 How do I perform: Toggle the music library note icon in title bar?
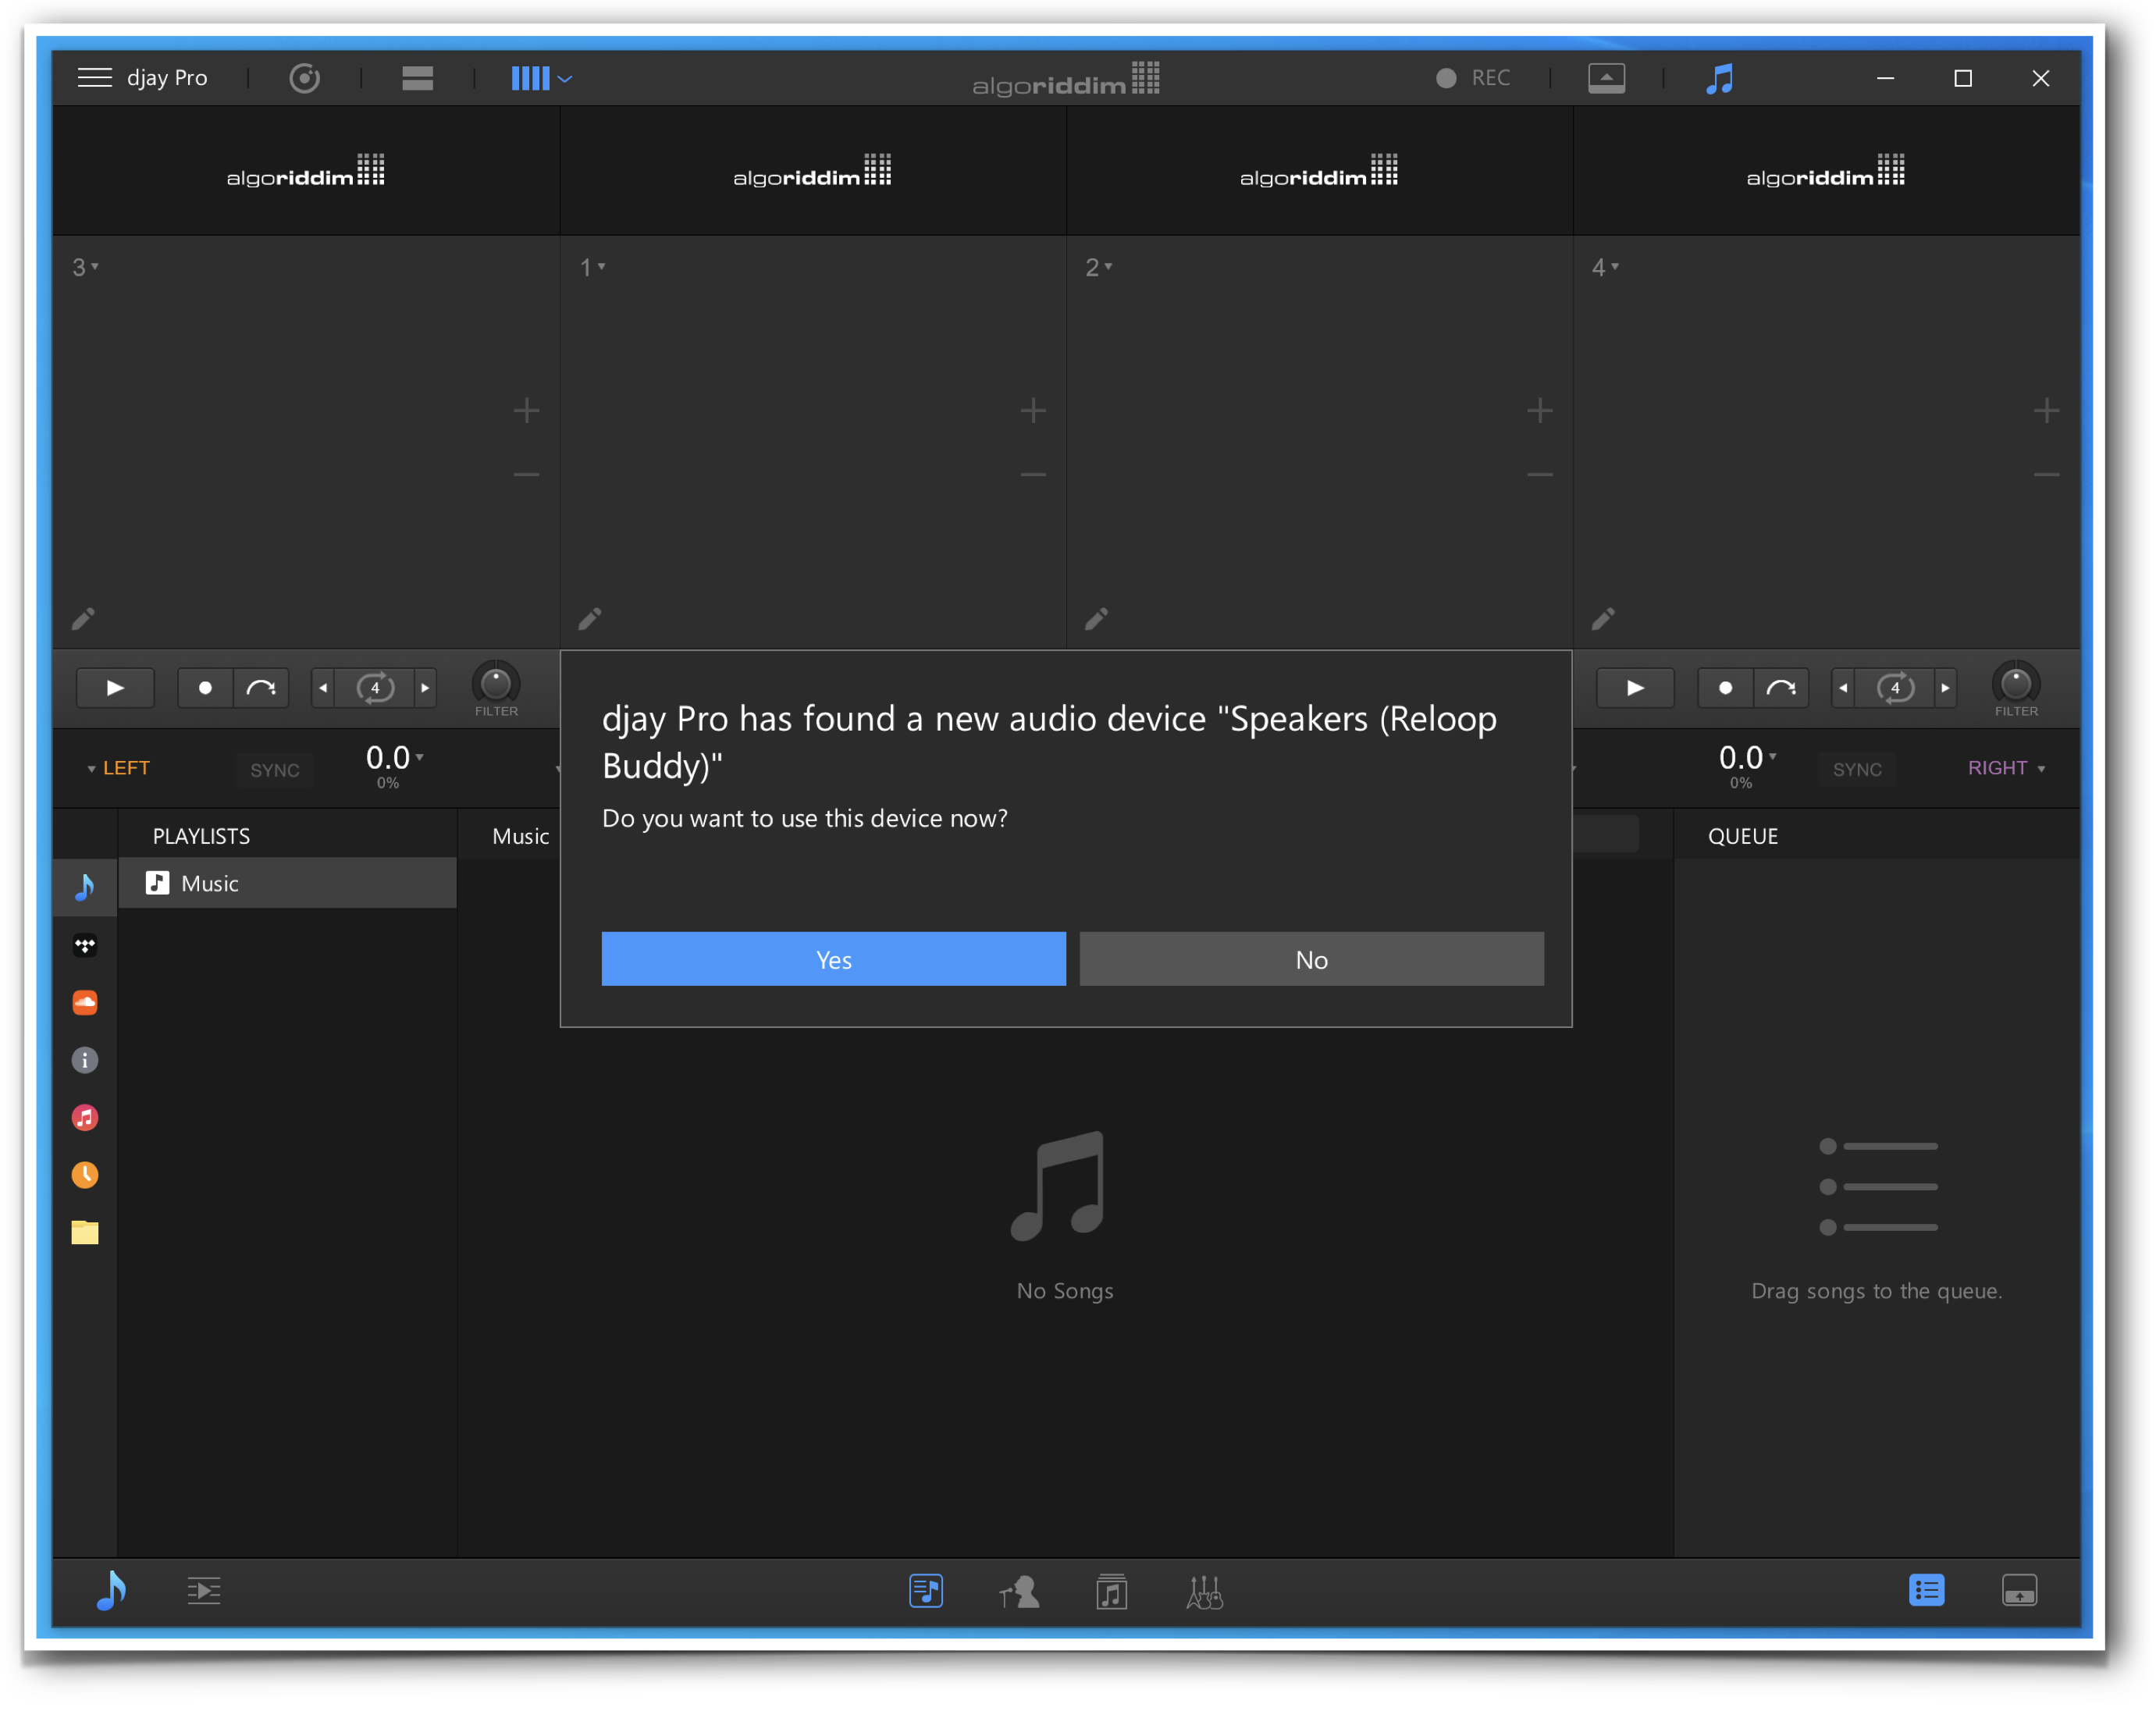point(1719,78)
